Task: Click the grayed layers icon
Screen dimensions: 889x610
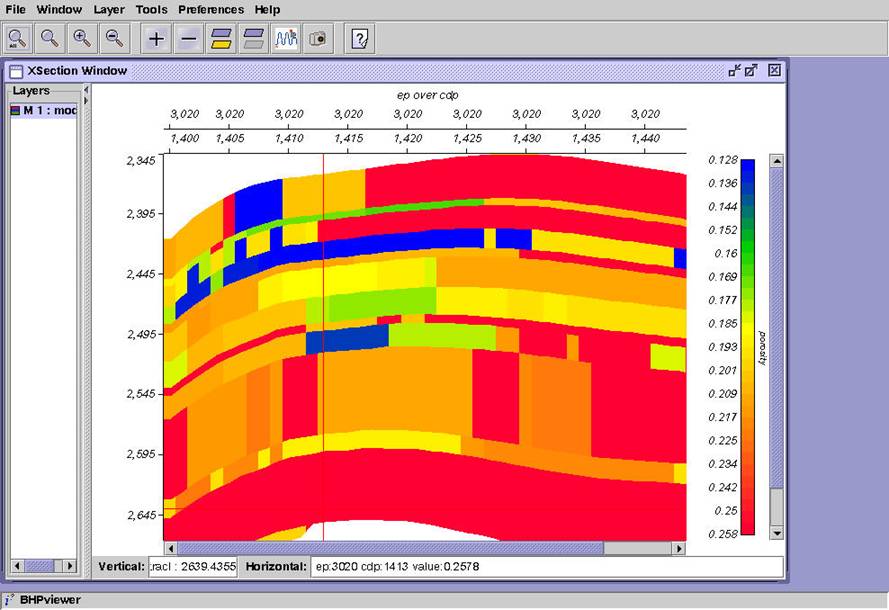Action: pos(253,39)
